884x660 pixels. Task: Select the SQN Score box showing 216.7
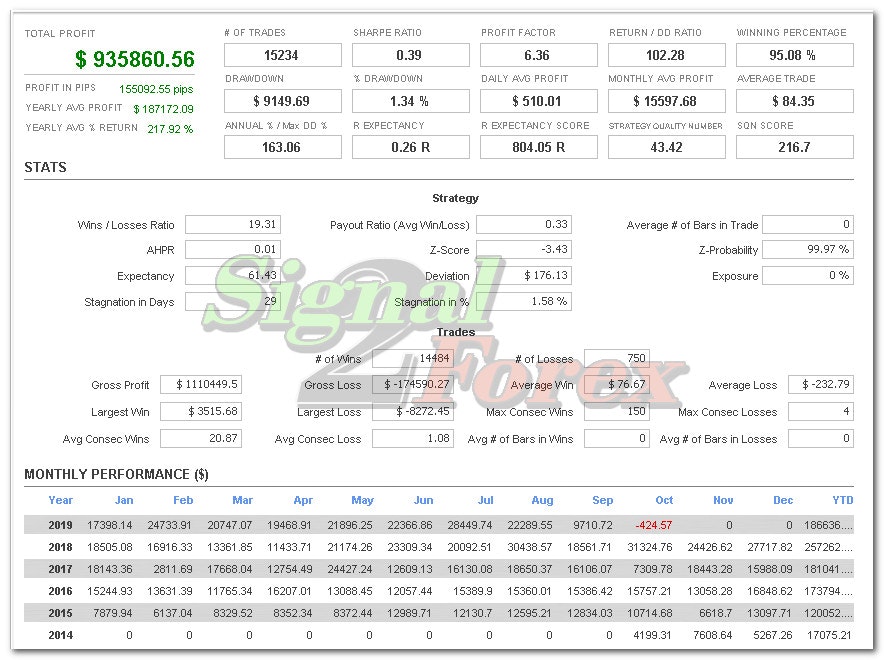[x=794, y=147]
